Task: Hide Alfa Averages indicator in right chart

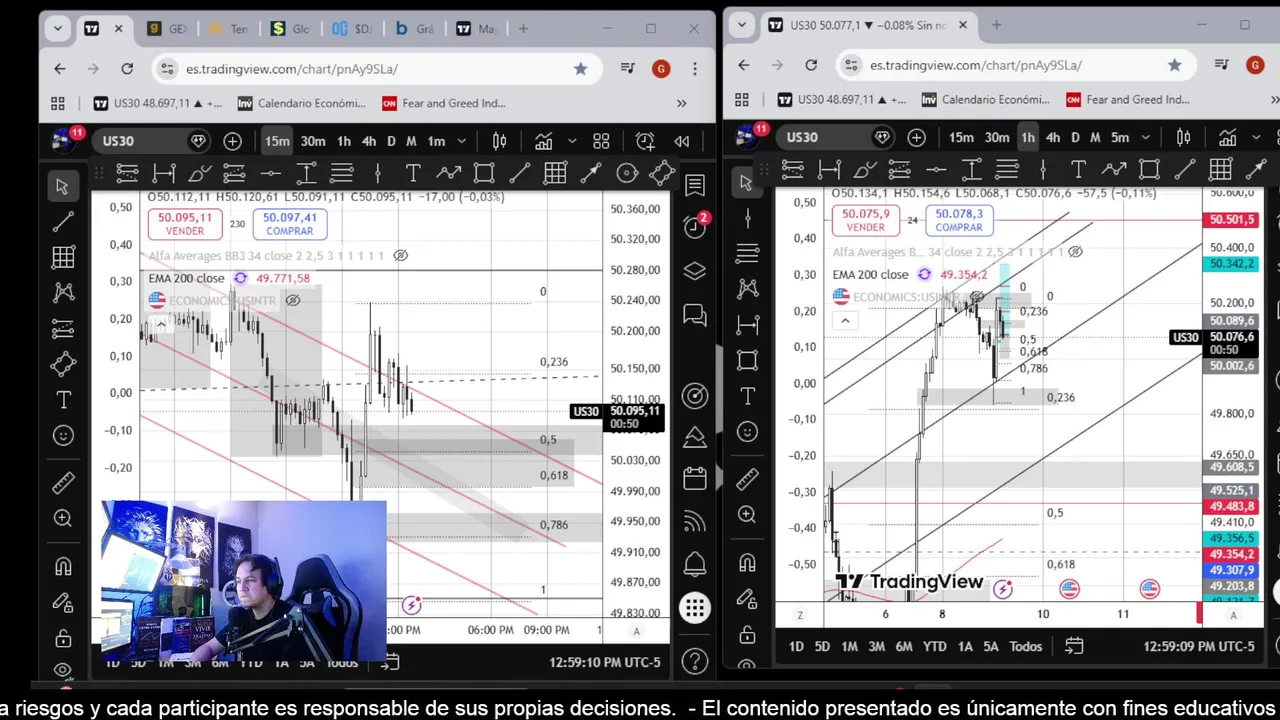Action: [1075, 252]
